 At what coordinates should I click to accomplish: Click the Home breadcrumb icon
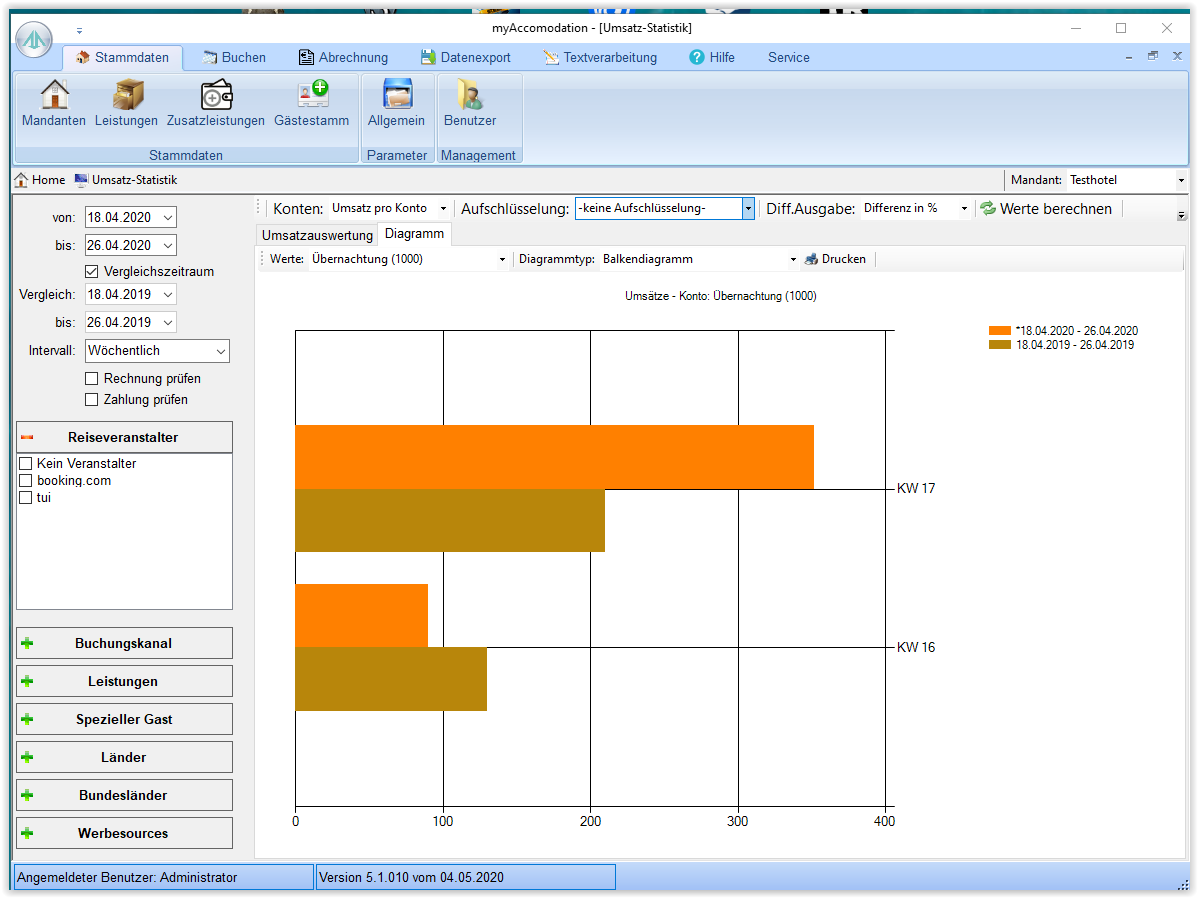[x=21, y=180]
